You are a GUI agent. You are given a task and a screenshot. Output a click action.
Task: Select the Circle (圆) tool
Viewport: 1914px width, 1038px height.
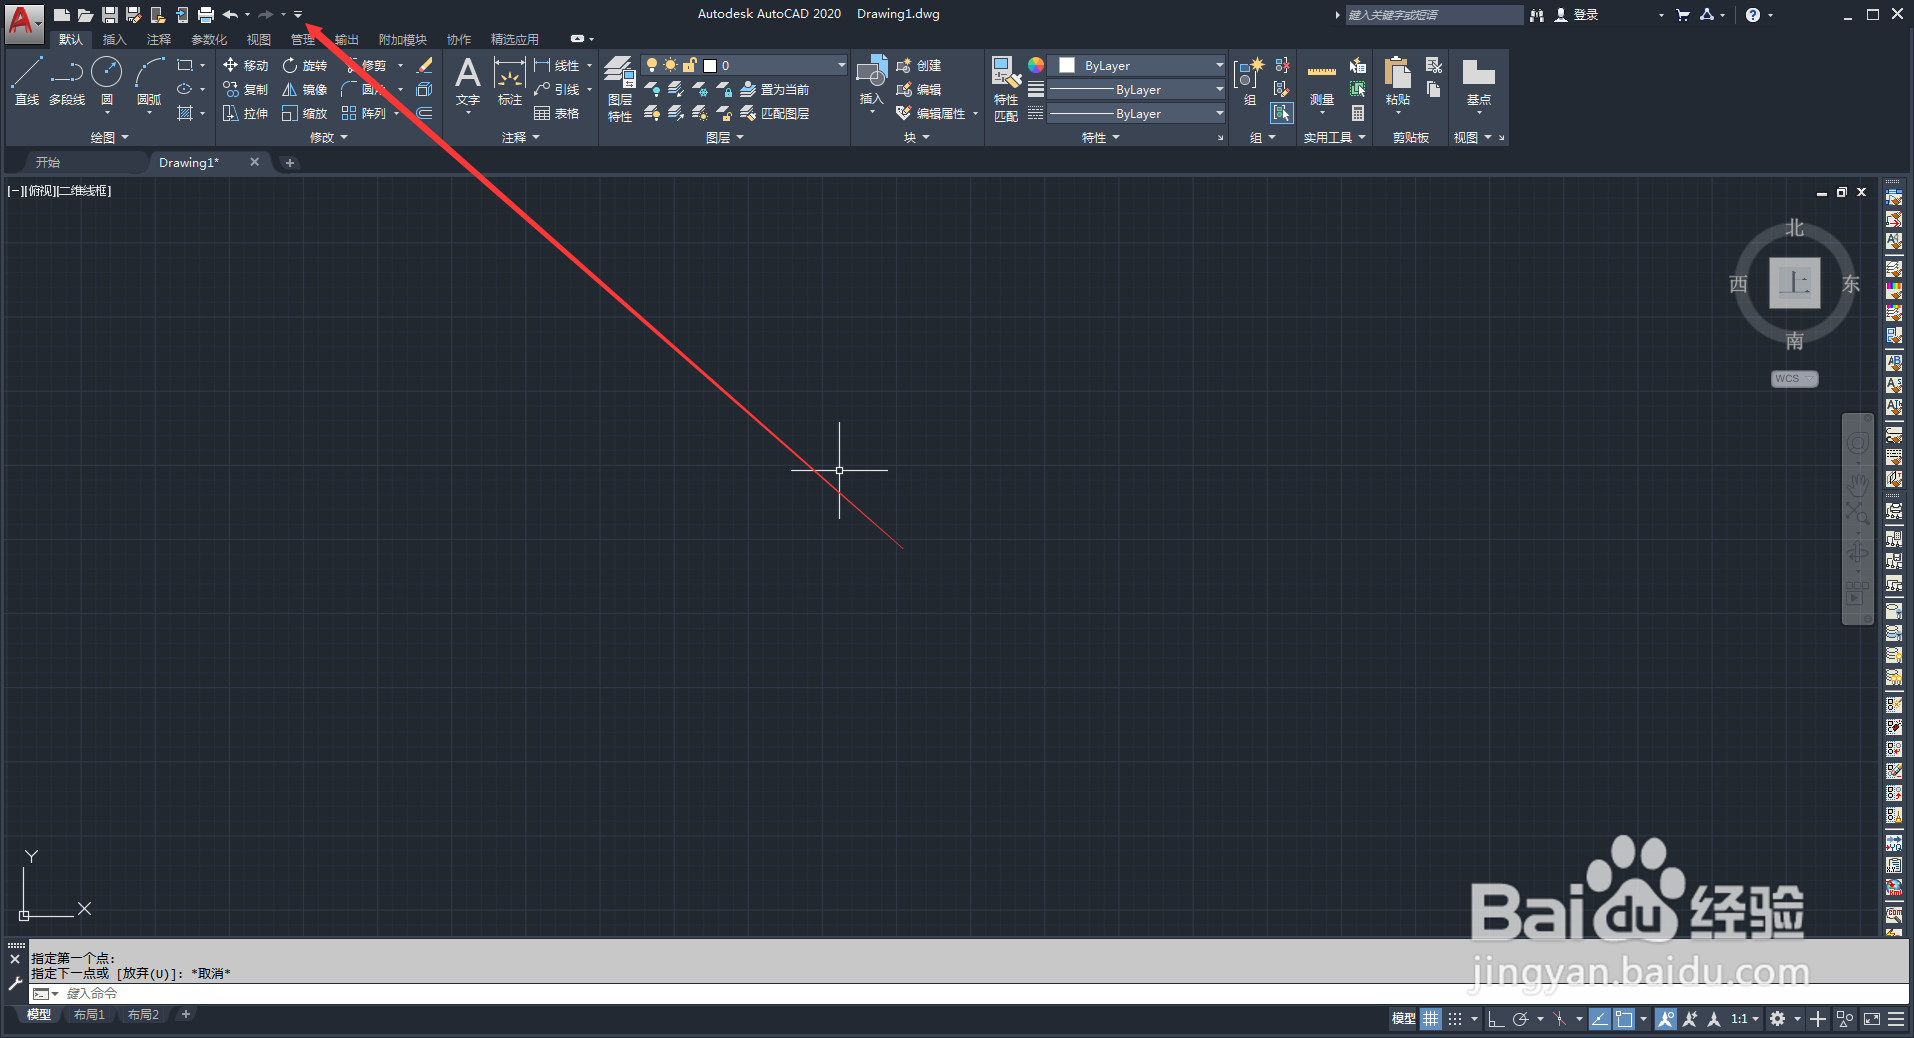107,80
